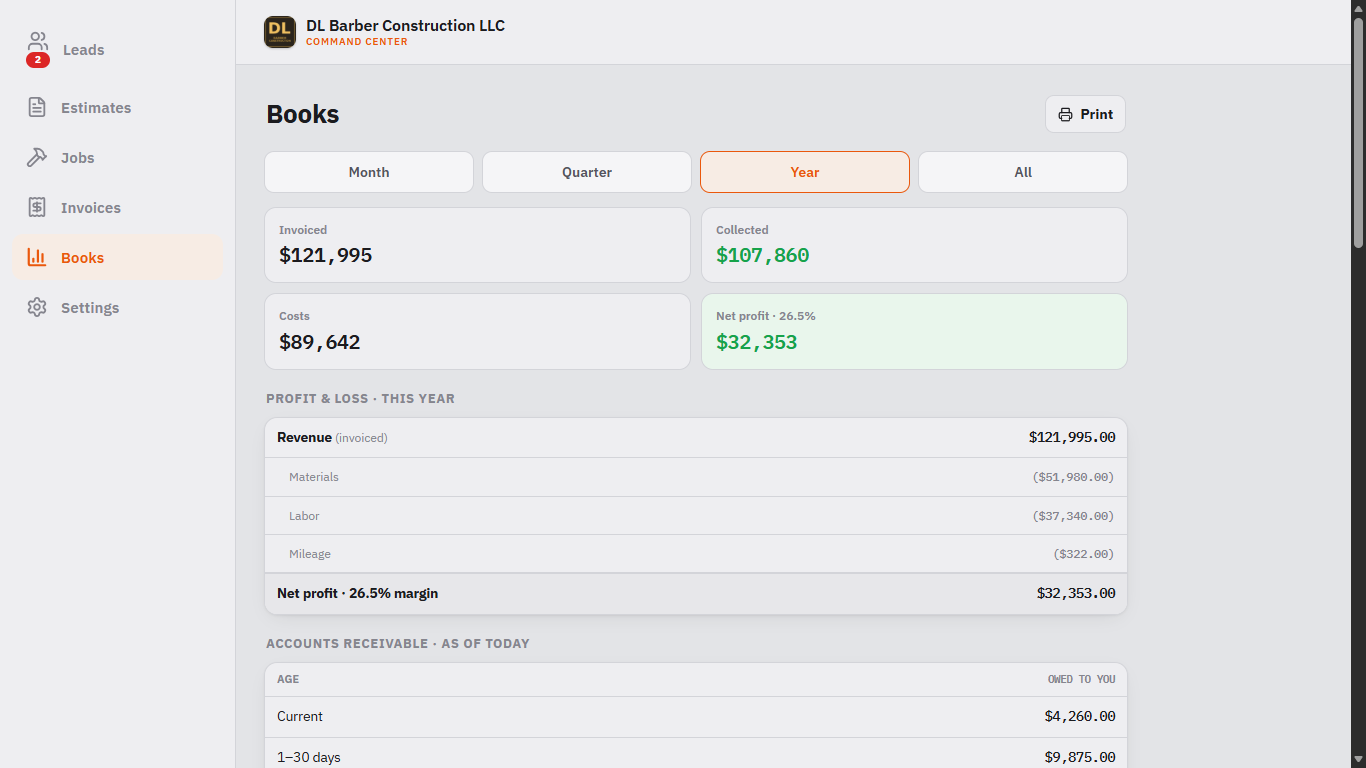Click the Net profit 26.5% margin row
1366x768 pixels.
click(x=696, y=593)
